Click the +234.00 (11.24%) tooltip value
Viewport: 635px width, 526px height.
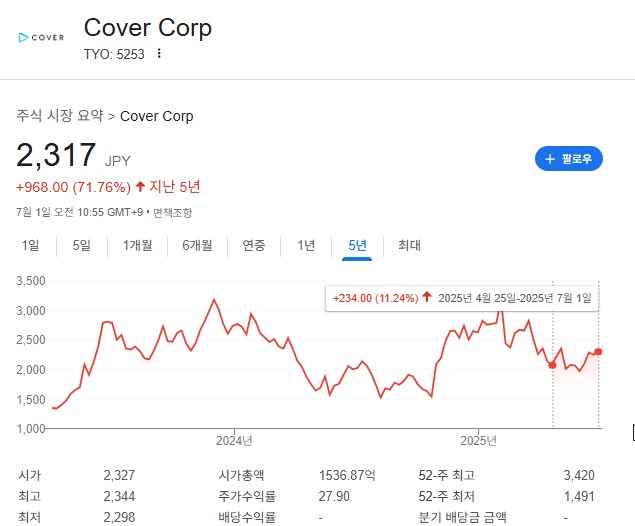(375, 298)
